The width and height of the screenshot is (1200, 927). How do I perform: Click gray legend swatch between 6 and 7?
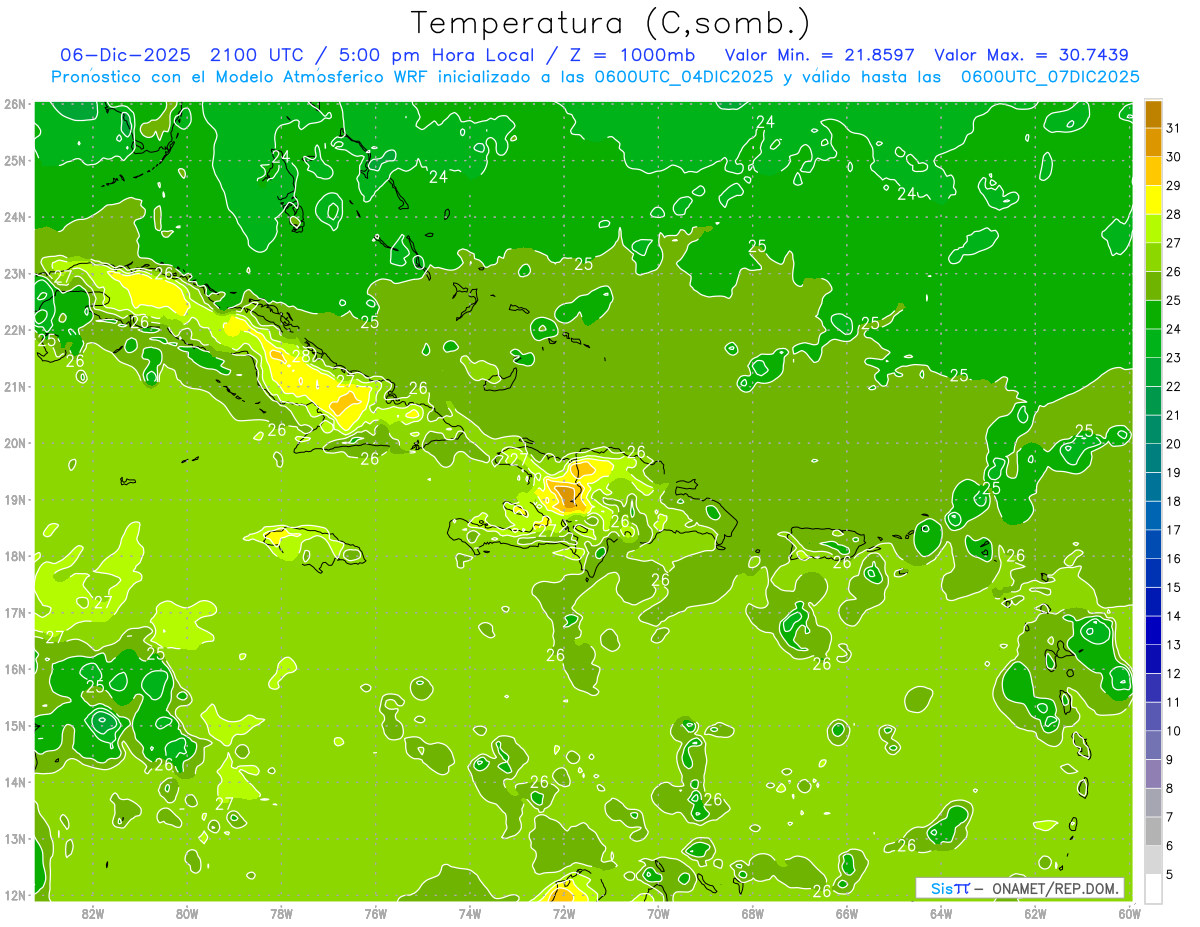[1153, 831]
